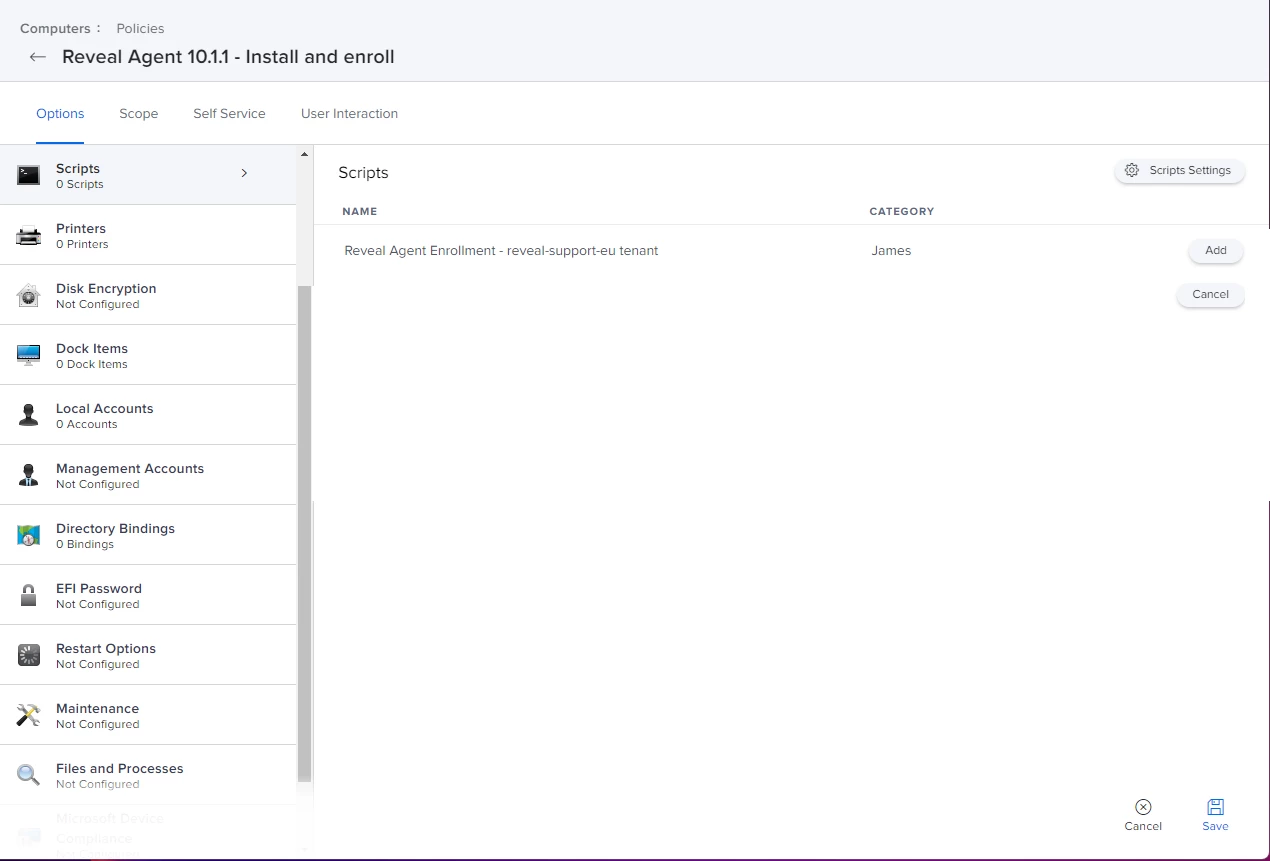Viewport: 1270px width, 861px height.
Task: Click the 'James' category cell
Action: pos(891,251)
